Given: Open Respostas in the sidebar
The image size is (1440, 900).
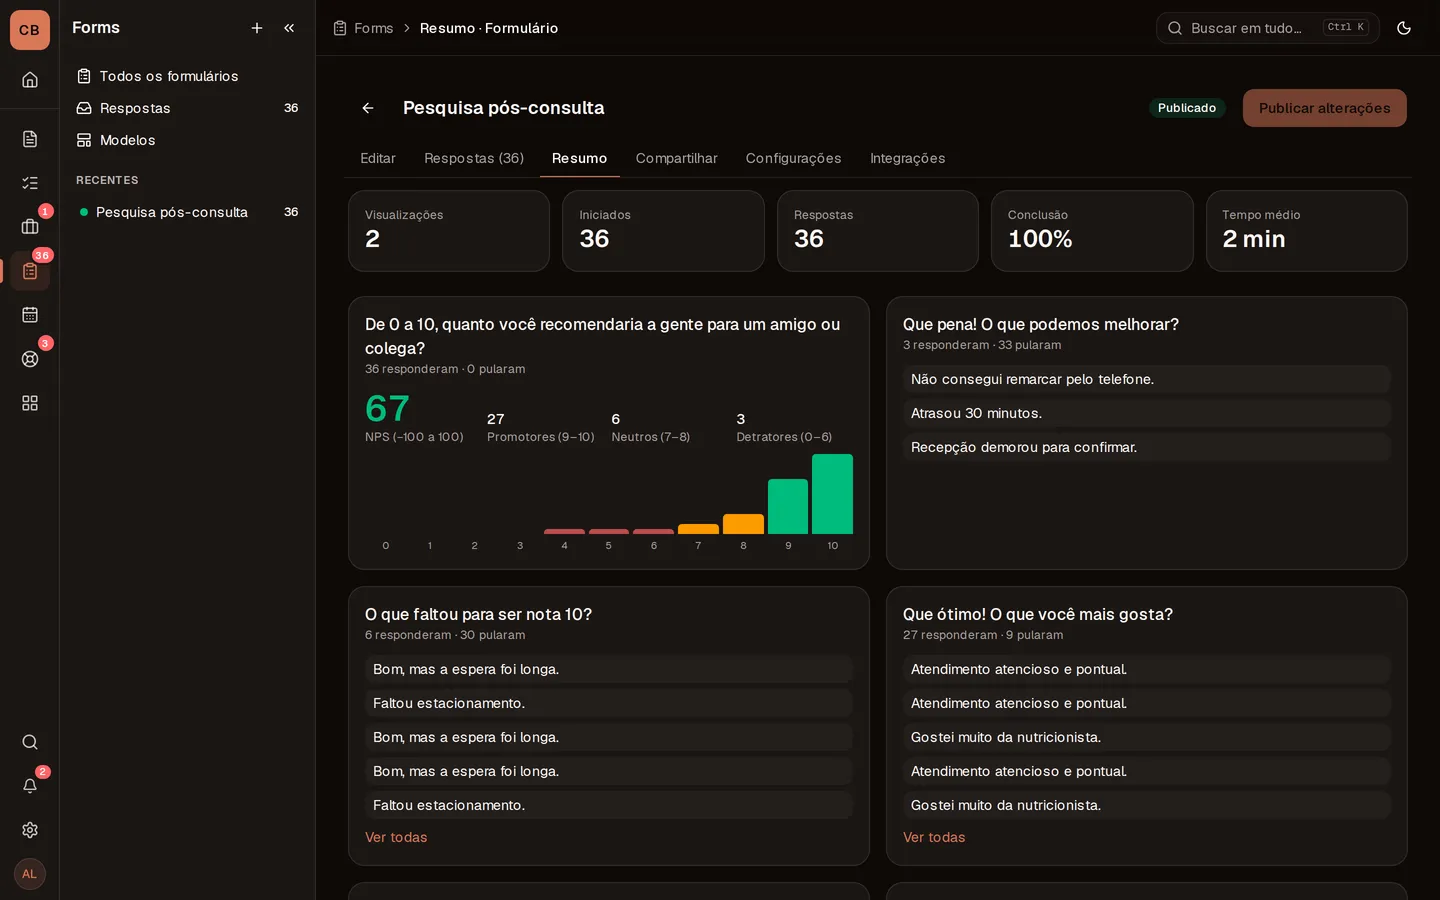Looking at the screenshot, I should point(187,108).
